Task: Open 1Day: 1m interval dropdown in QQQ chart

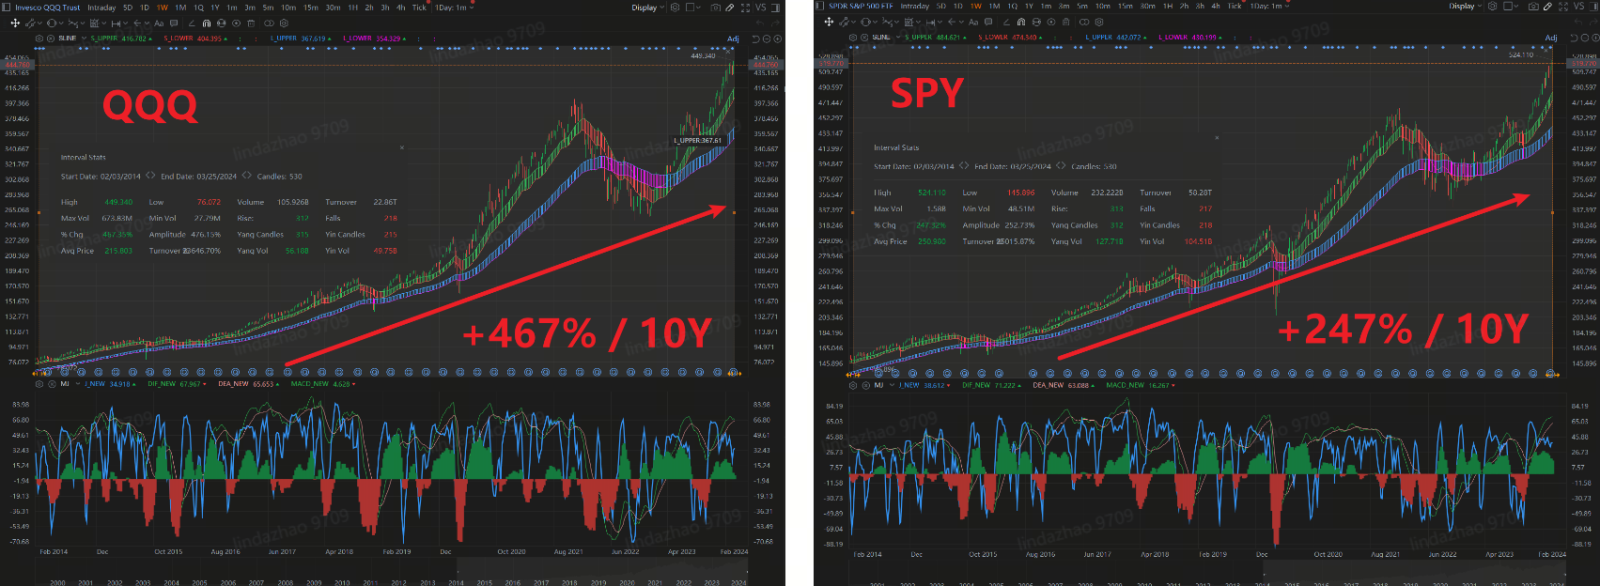Action: [454, 7]
